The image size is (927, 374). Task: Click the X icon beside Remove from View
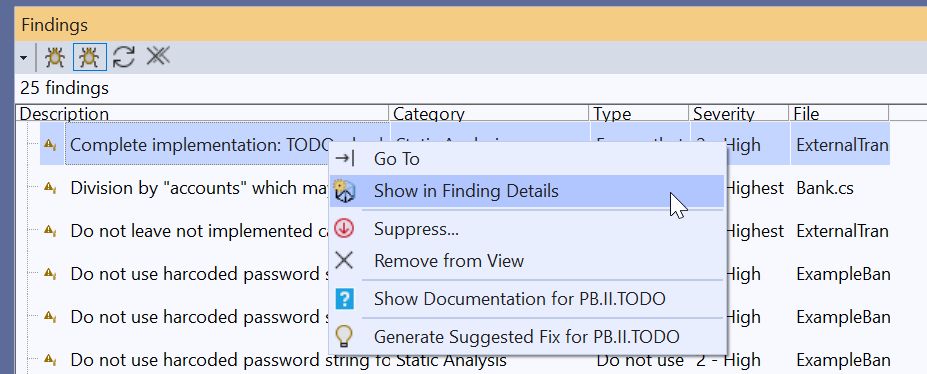pos(344,260)
